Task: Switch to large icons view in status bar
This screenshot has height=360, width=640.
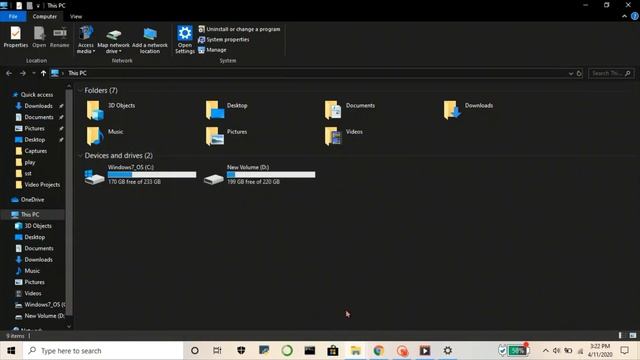Action: tap(633, 335)
